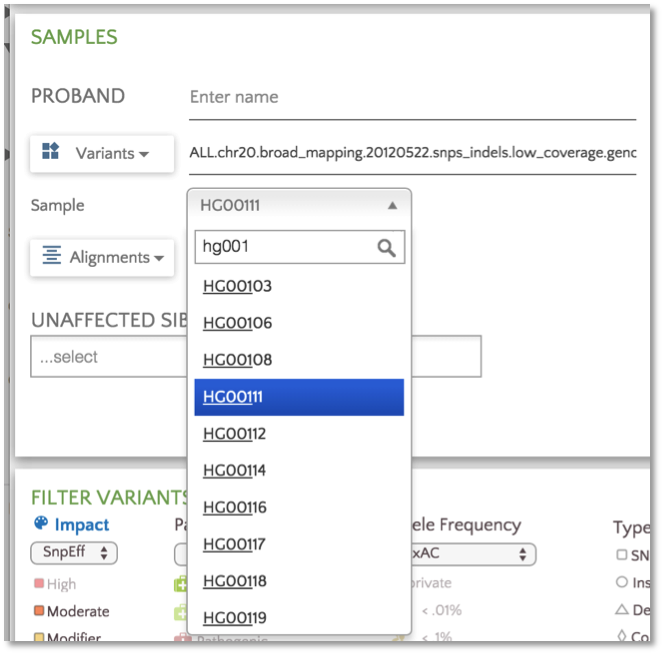Click the Impact filter heading

point(82,525)
